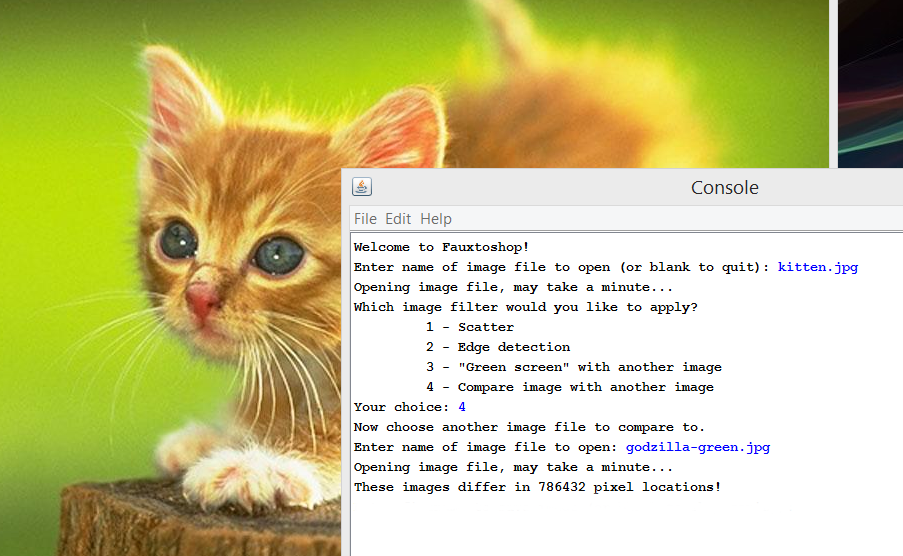Click the 'Your choice: 4' line
Screen dimensions: 903x556
coord(409,407)
